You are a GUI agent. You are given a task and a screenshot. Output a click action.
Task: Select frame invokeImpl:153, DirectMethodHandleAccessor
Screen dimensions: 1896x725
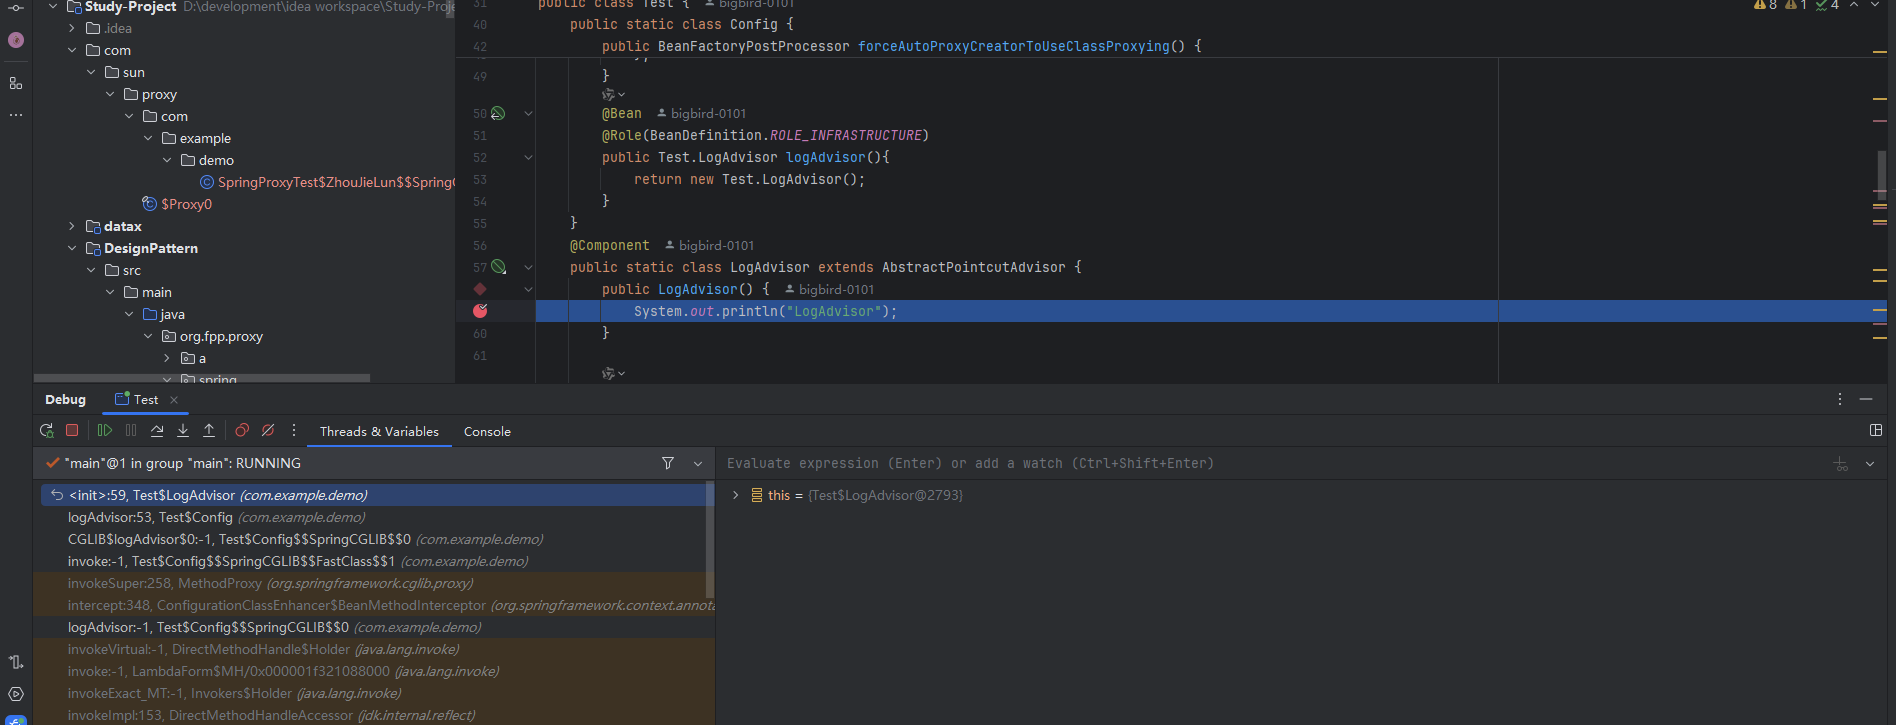(374, 715)
